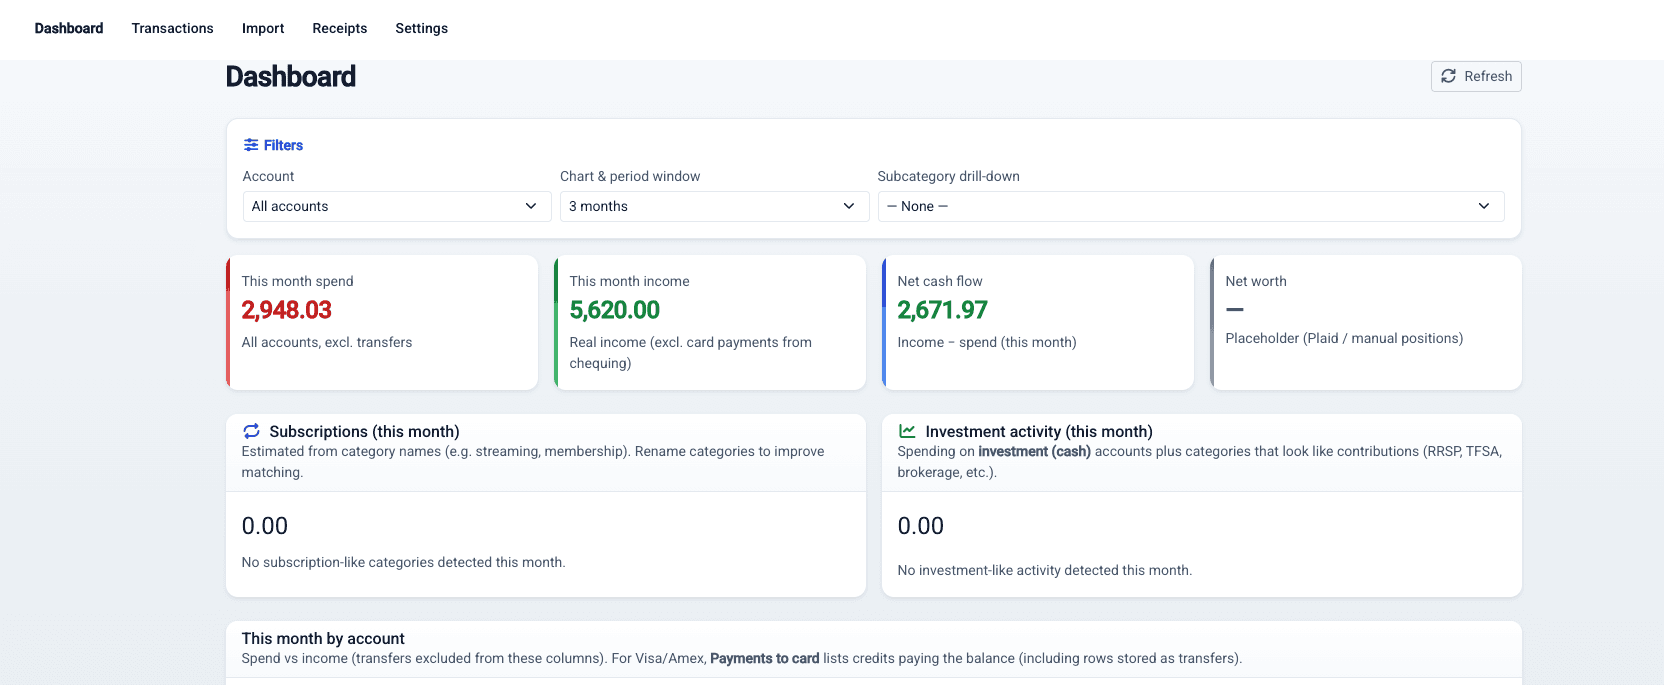
Task: Select the Net cash flow value 2,671.97
Action: point(942,310)
